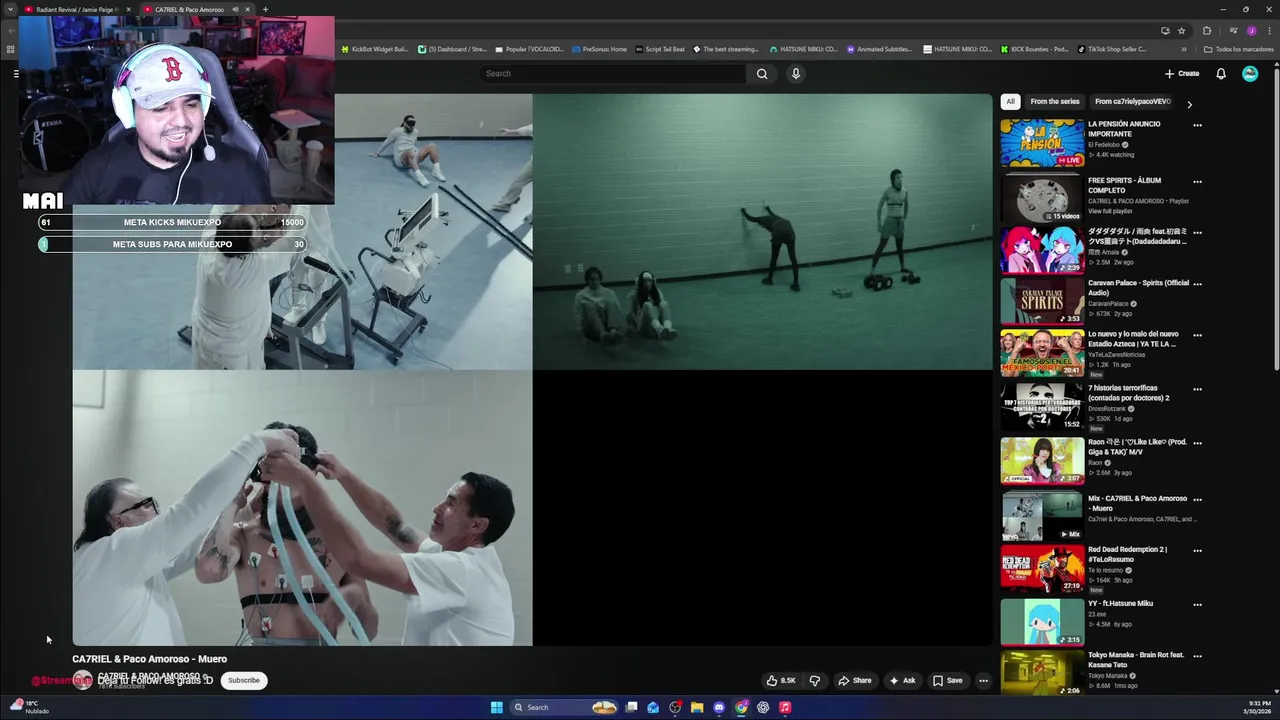
Task: Bookmark this page with the star icon
Action: [x=1181, y=30]
